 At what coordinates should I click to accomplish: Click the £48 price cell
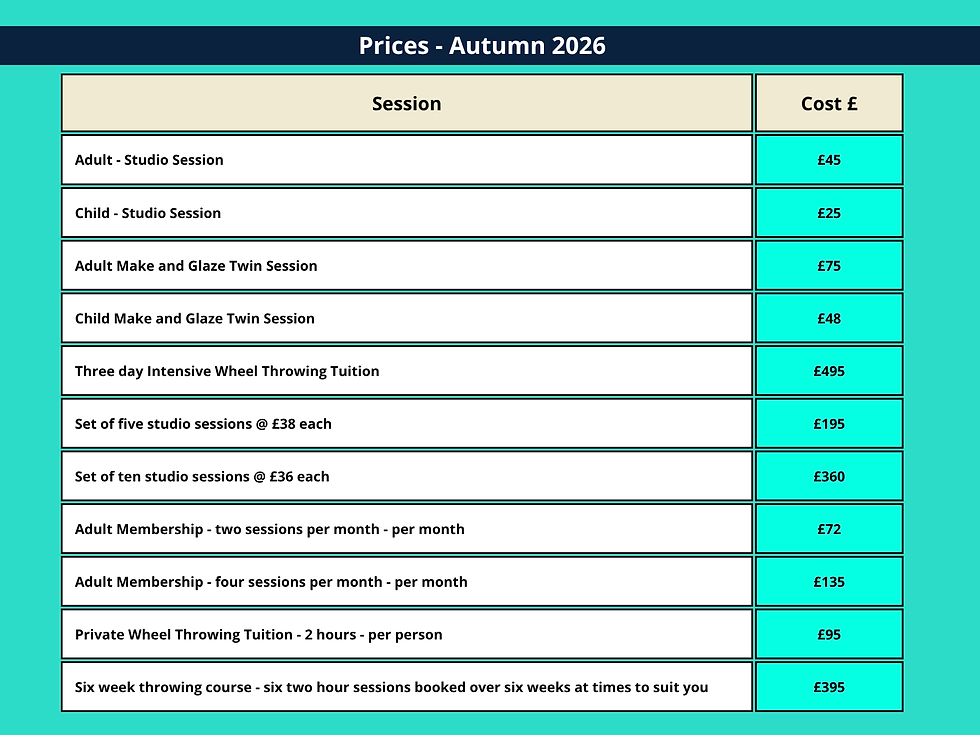[x=829, y=318]
